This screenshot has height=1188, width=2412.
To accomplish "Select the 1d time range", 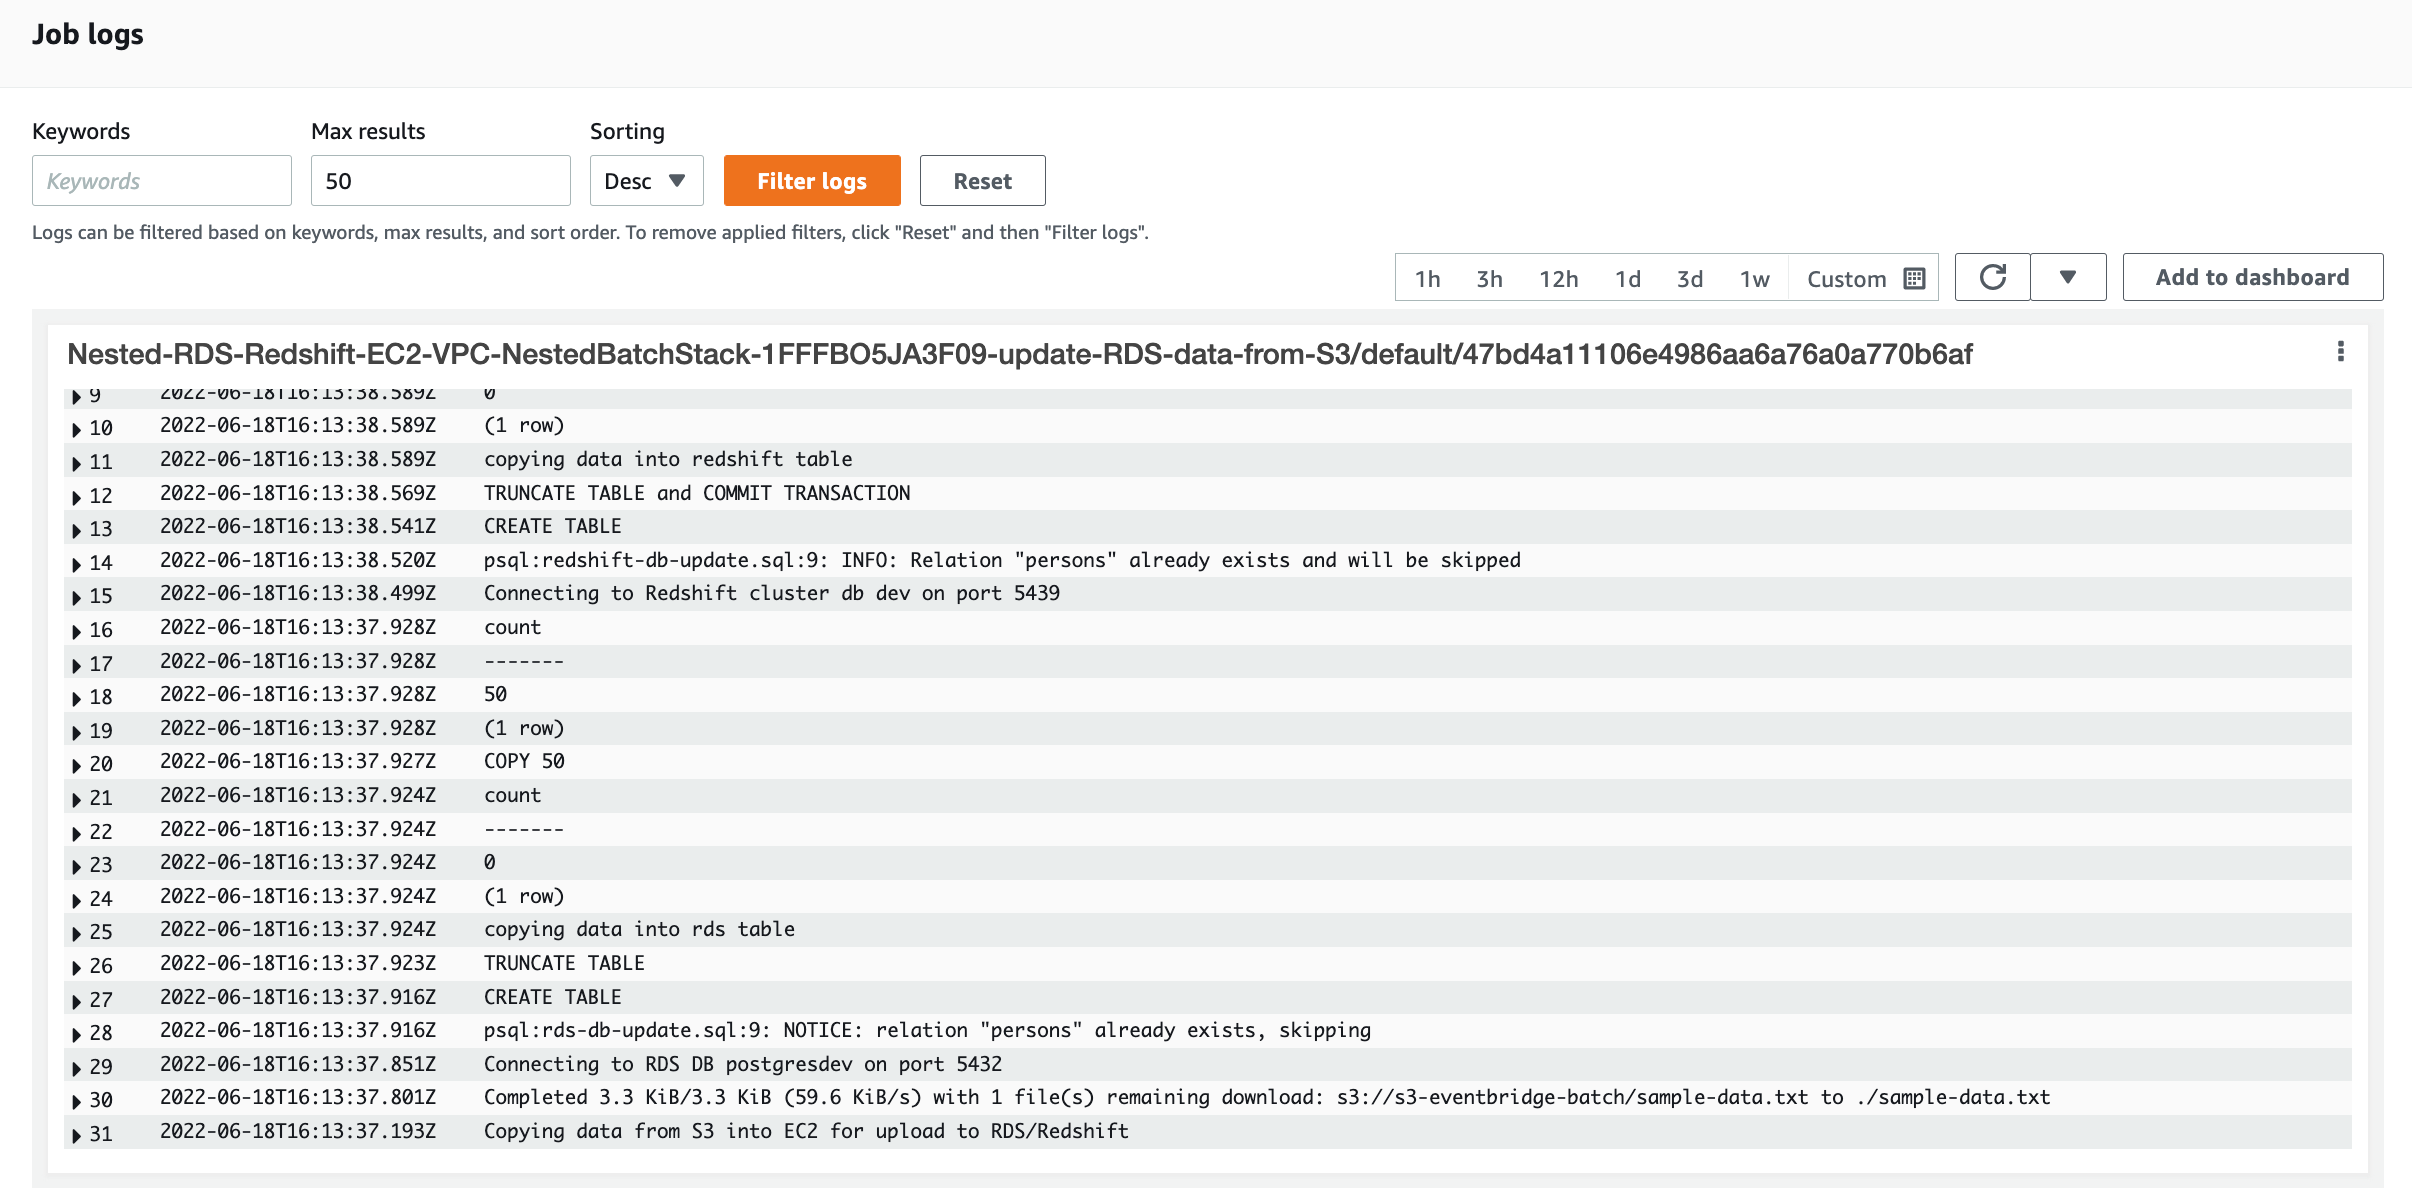I will pyautogui.click(x=1627, y=278).
